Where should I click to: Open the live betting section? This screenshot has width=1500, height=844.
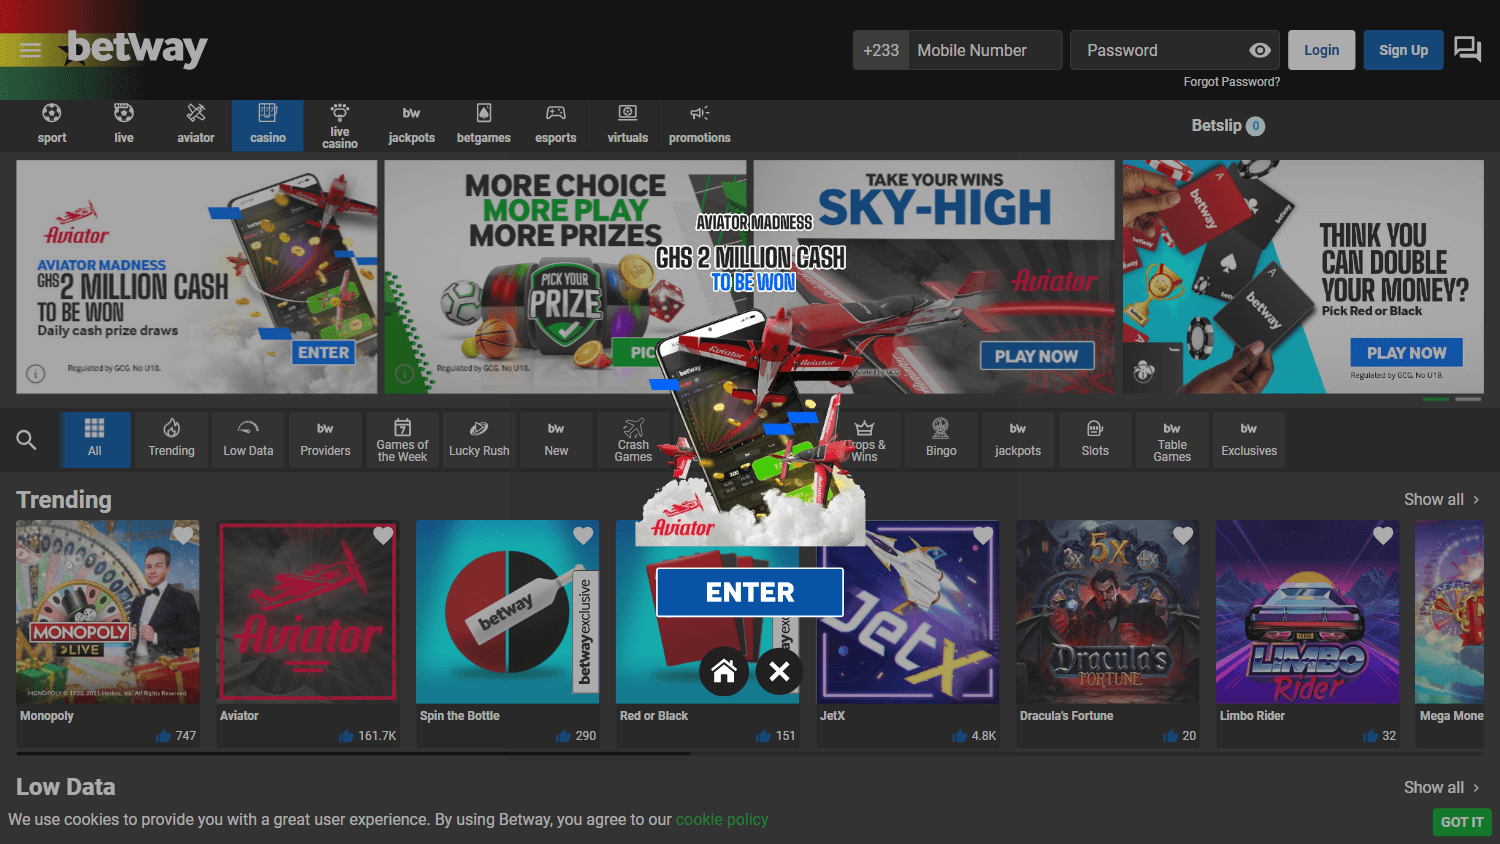point(124,125)
